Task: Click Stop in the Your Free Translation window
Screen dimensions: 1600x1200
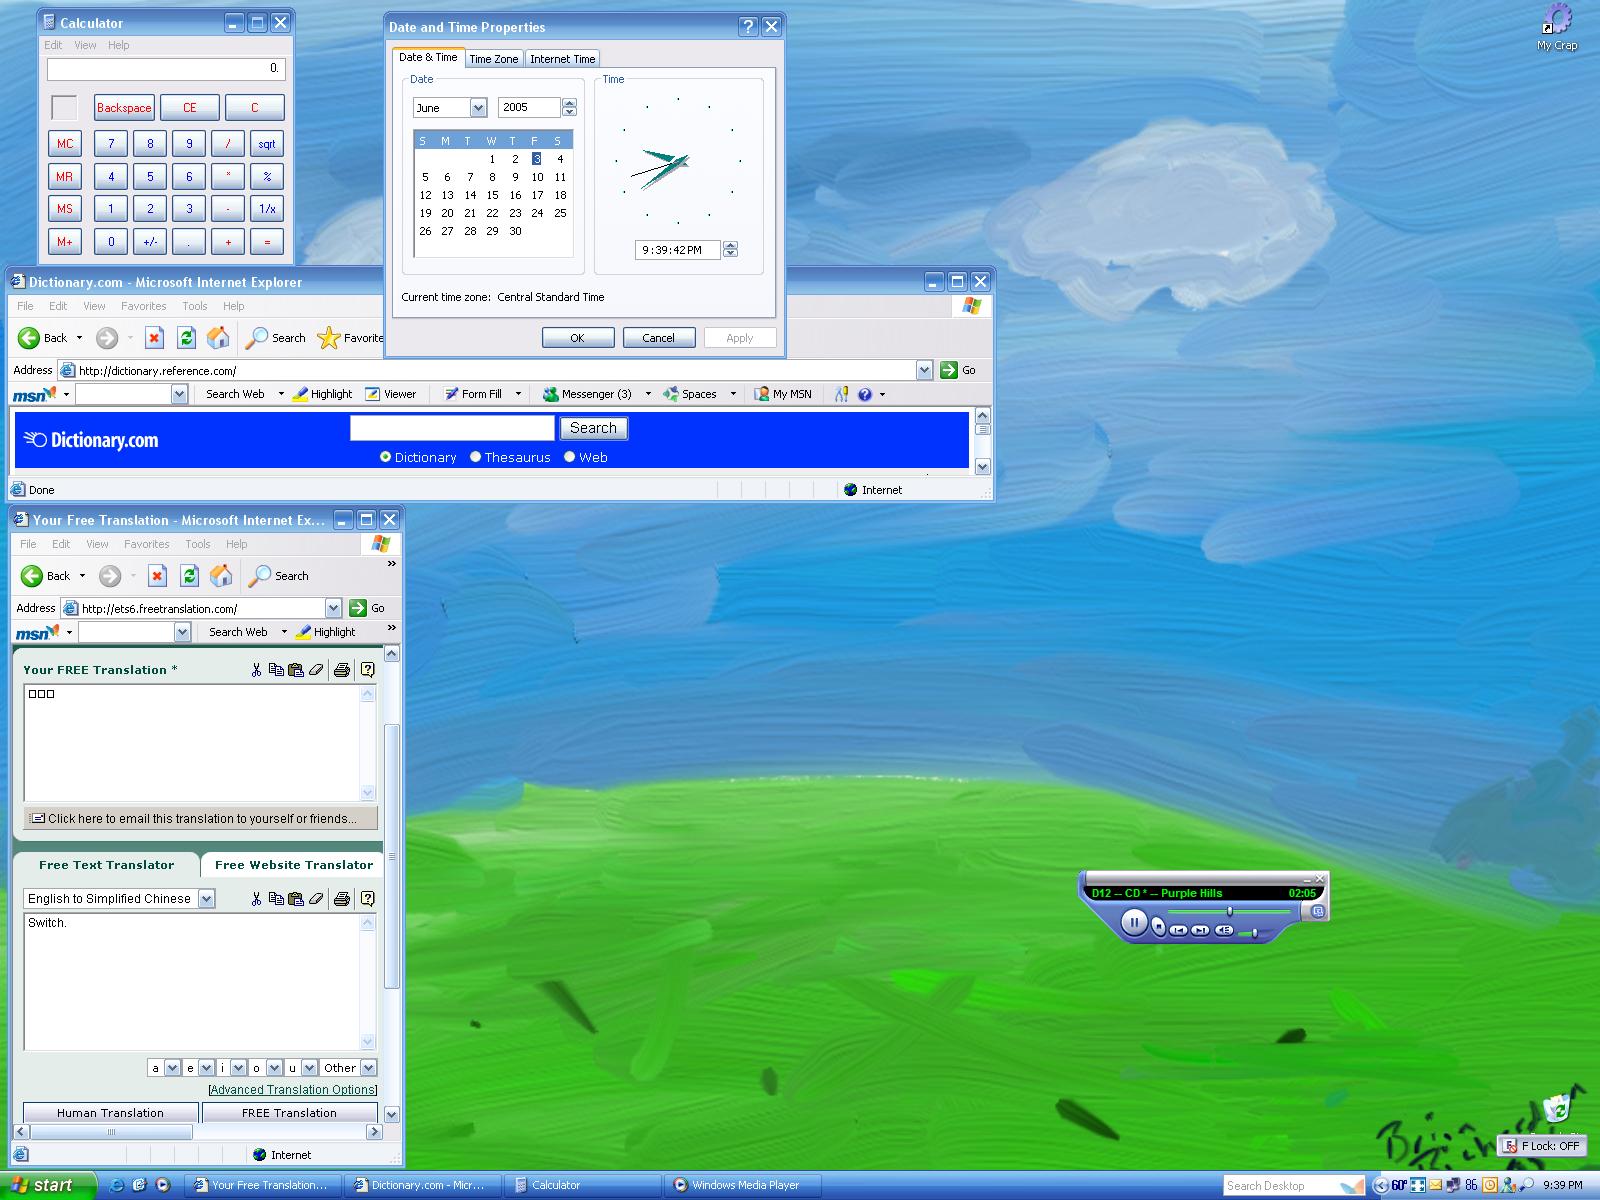Action: (157, 576)
